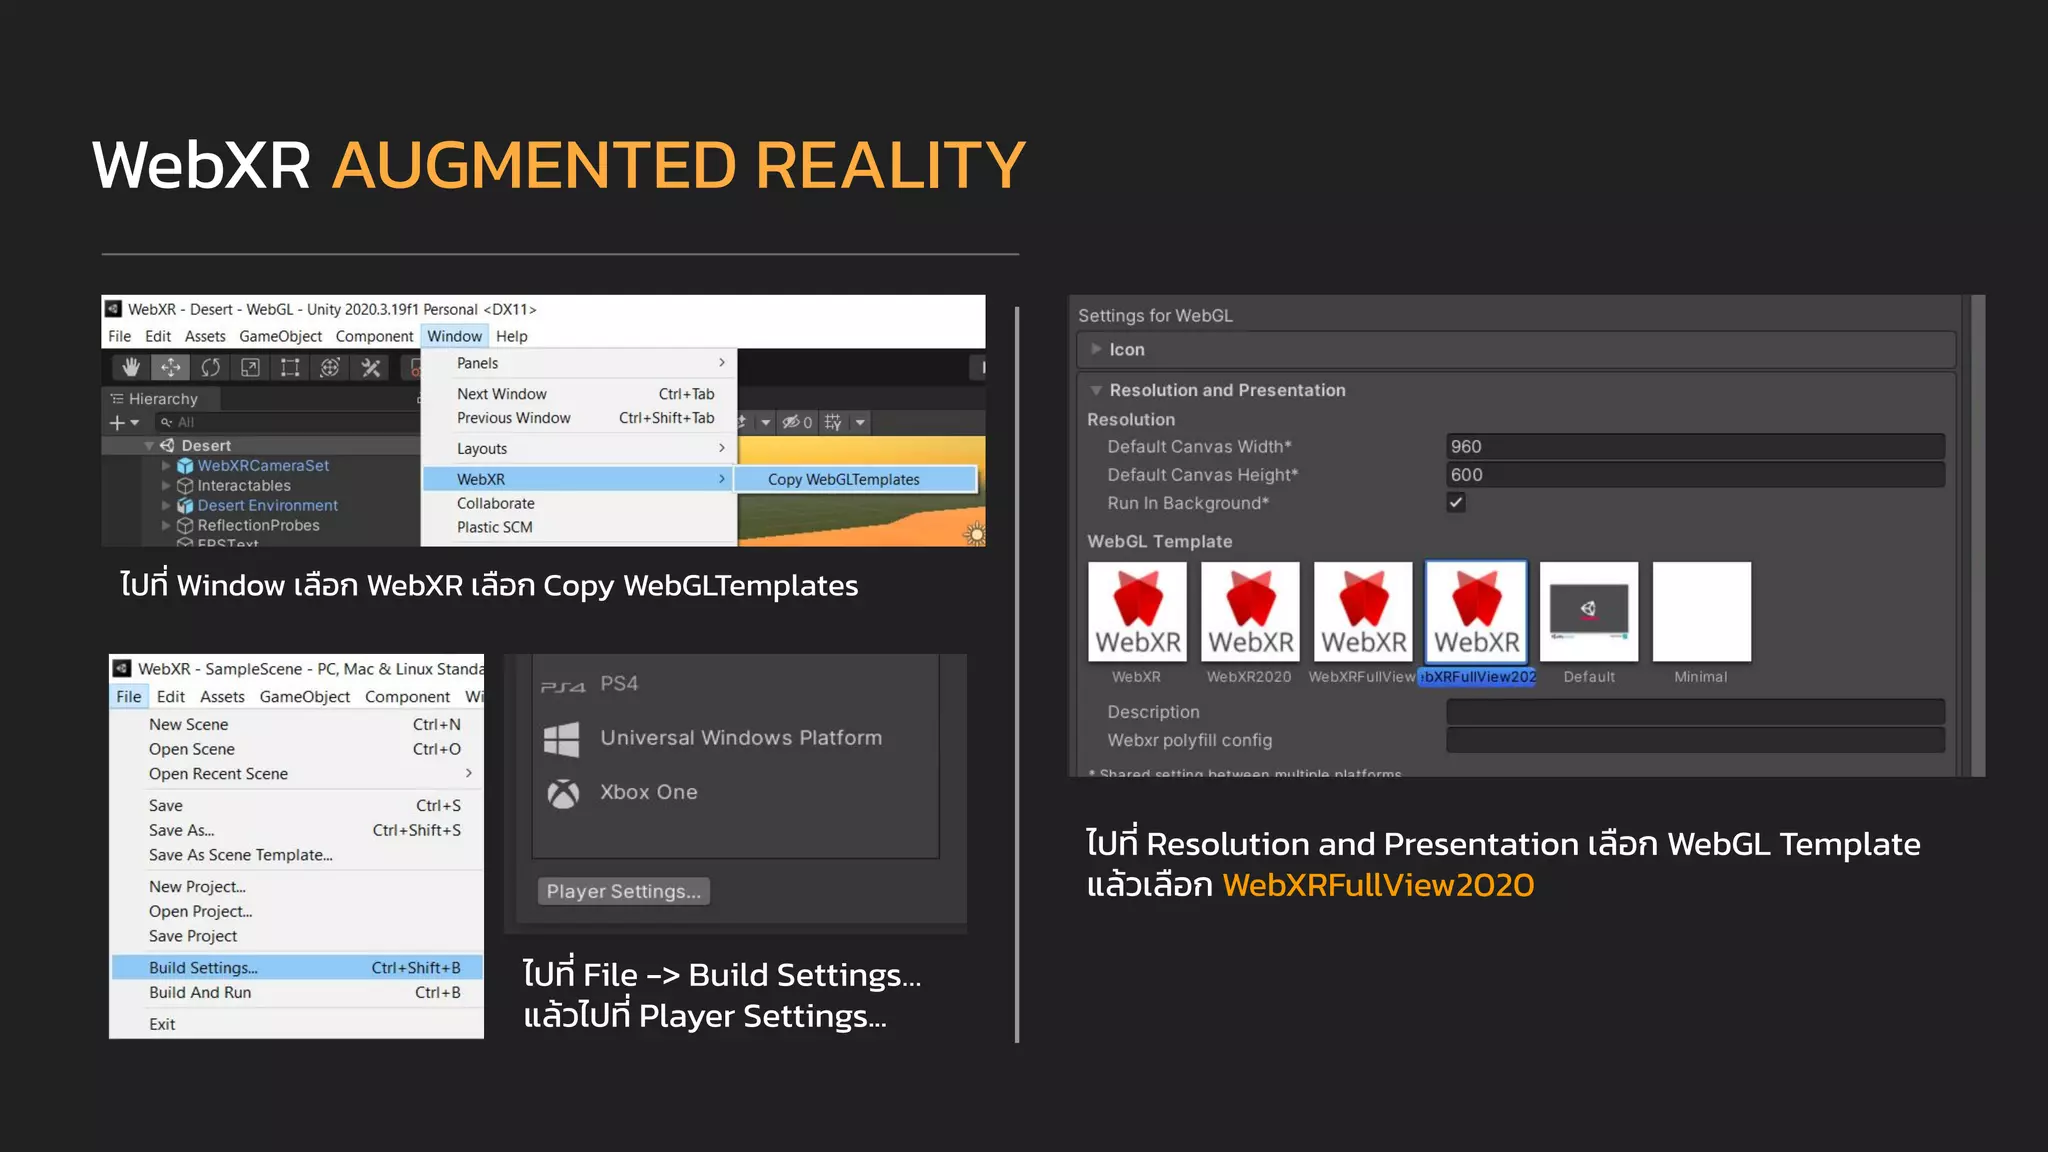
Task: Expand the WebXRCameraSet tree arrow
Action: point(166,466)
